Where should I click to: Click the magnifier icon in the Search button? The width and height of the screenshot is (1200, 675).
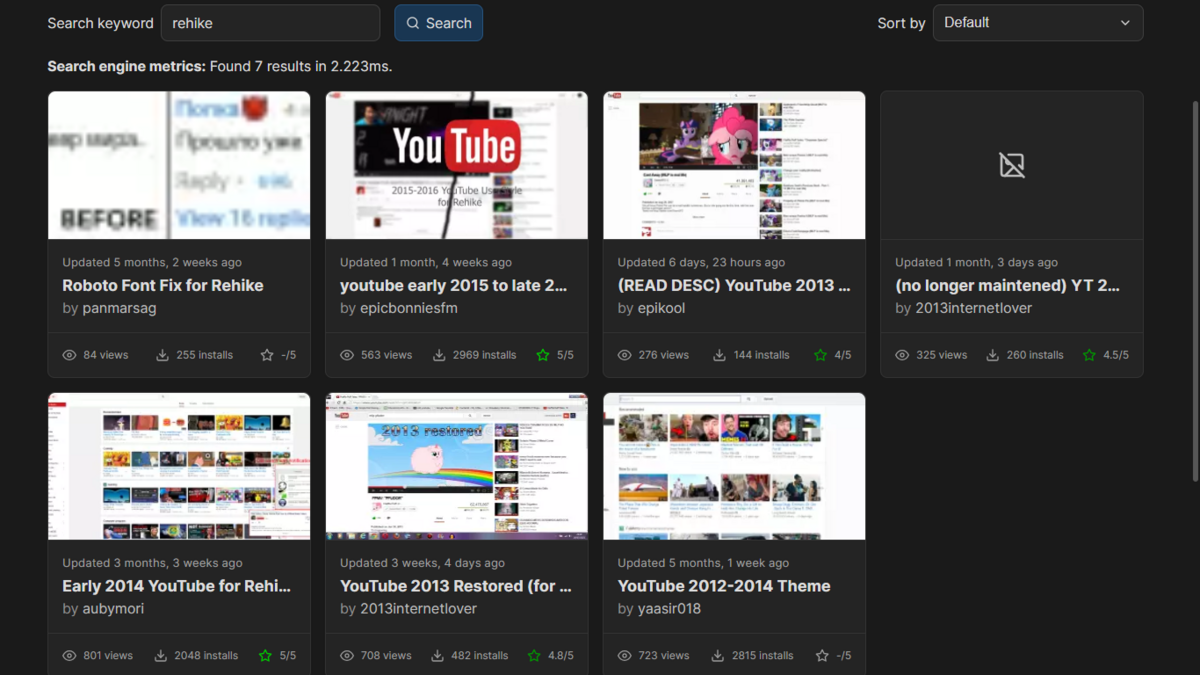click(x=414, y=23)
